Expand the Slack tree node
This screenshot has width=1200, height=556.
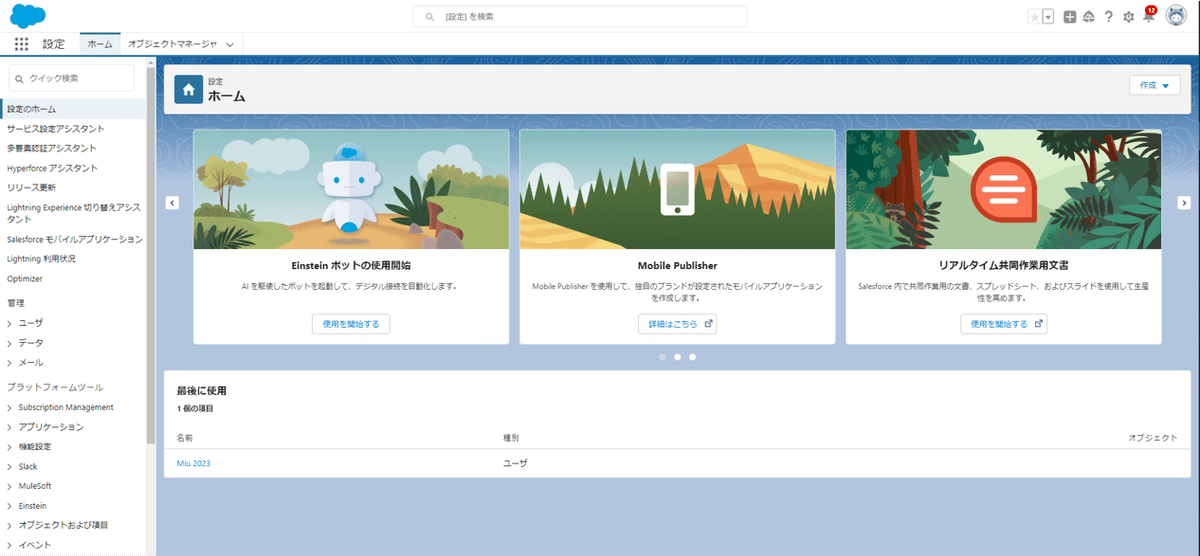10,466
